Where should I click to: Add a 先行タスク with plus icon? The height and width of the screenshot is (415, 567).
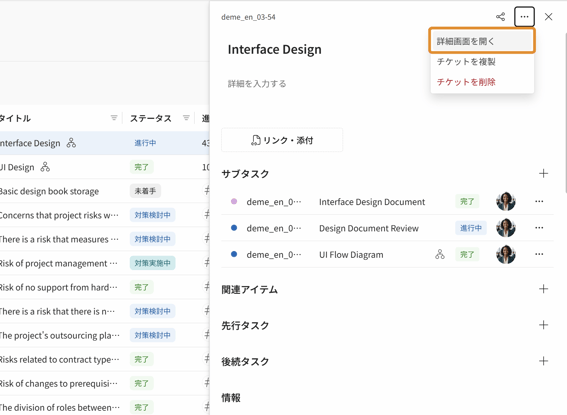click(543, 325)
